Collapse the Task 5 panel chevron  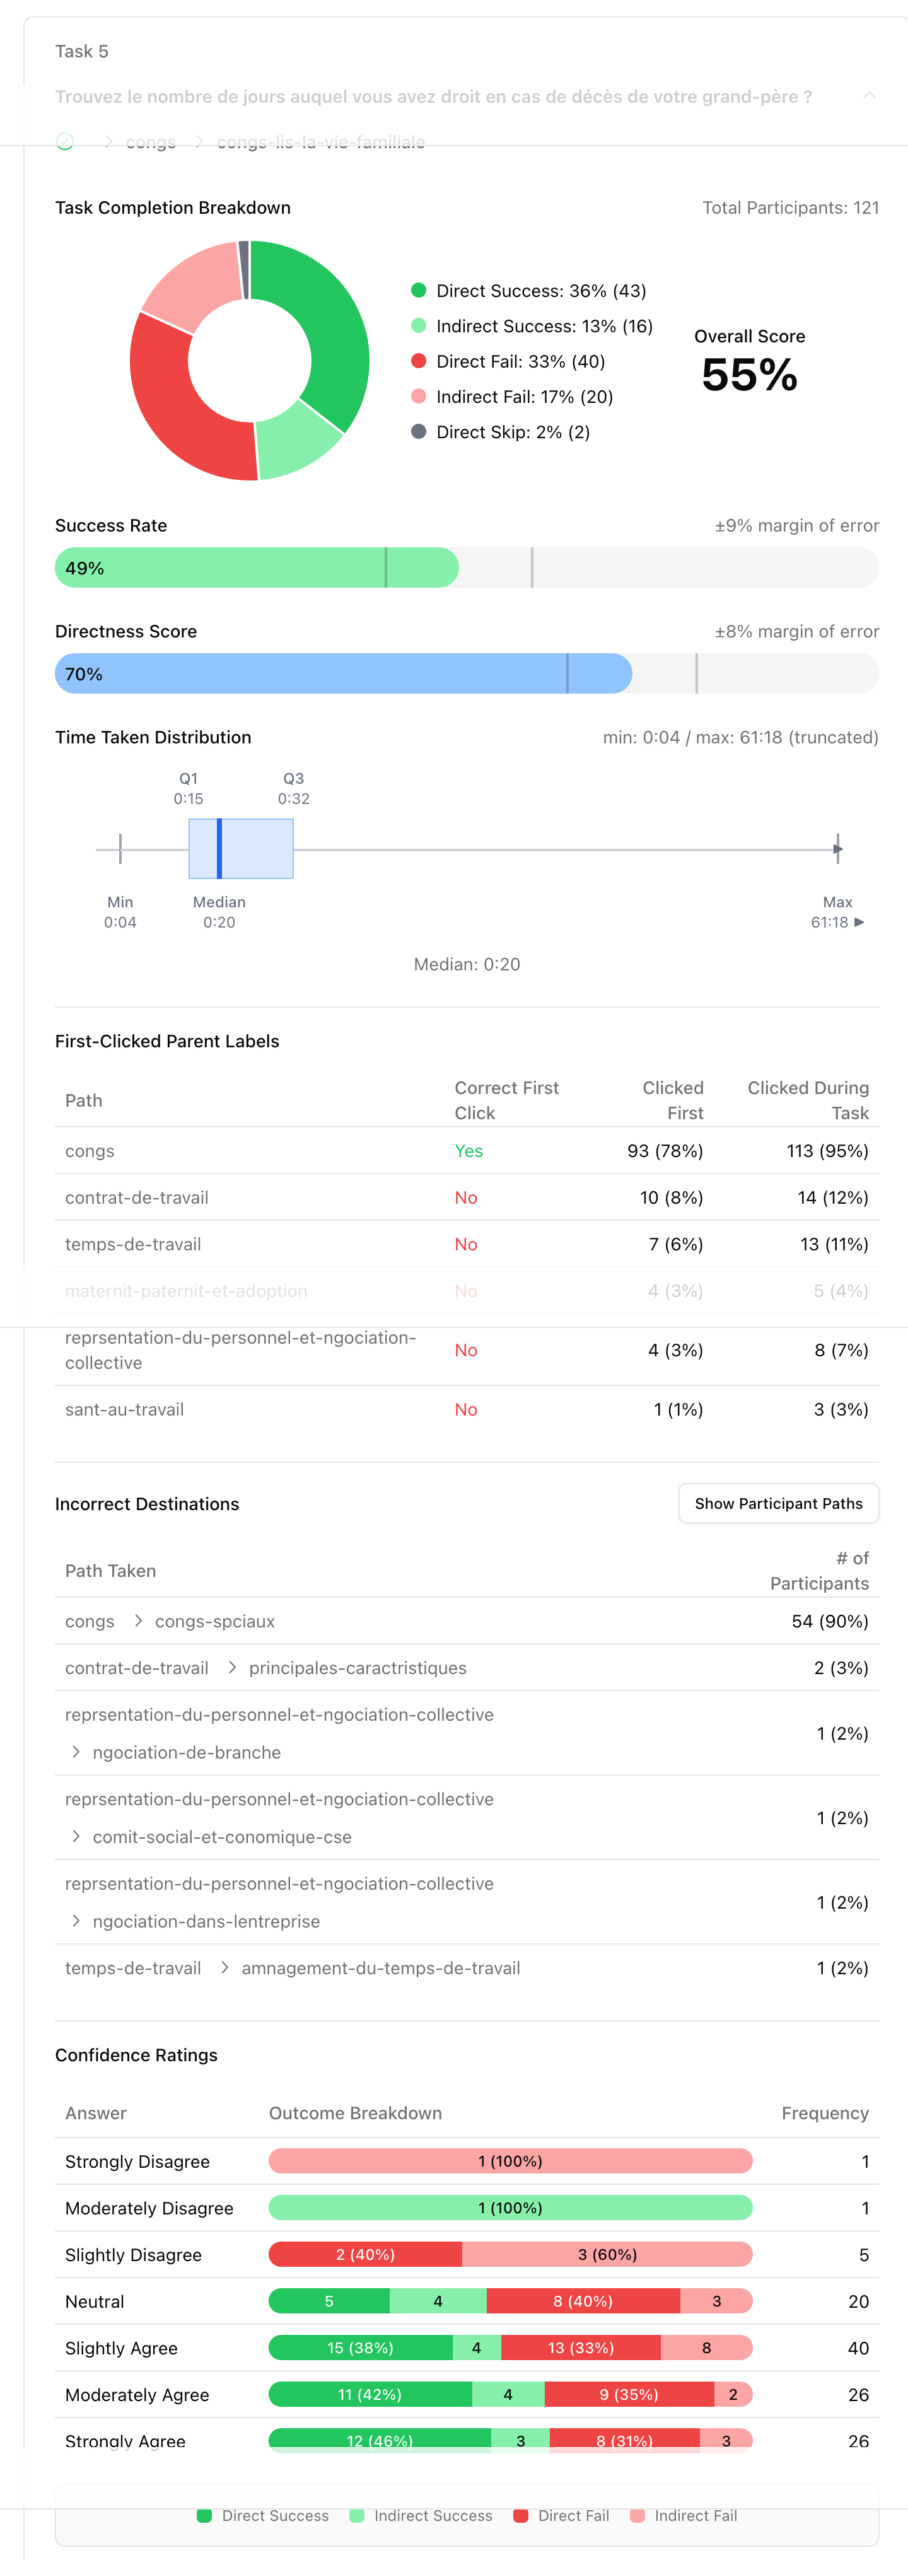pyautogui.click(x=868, y=96)
